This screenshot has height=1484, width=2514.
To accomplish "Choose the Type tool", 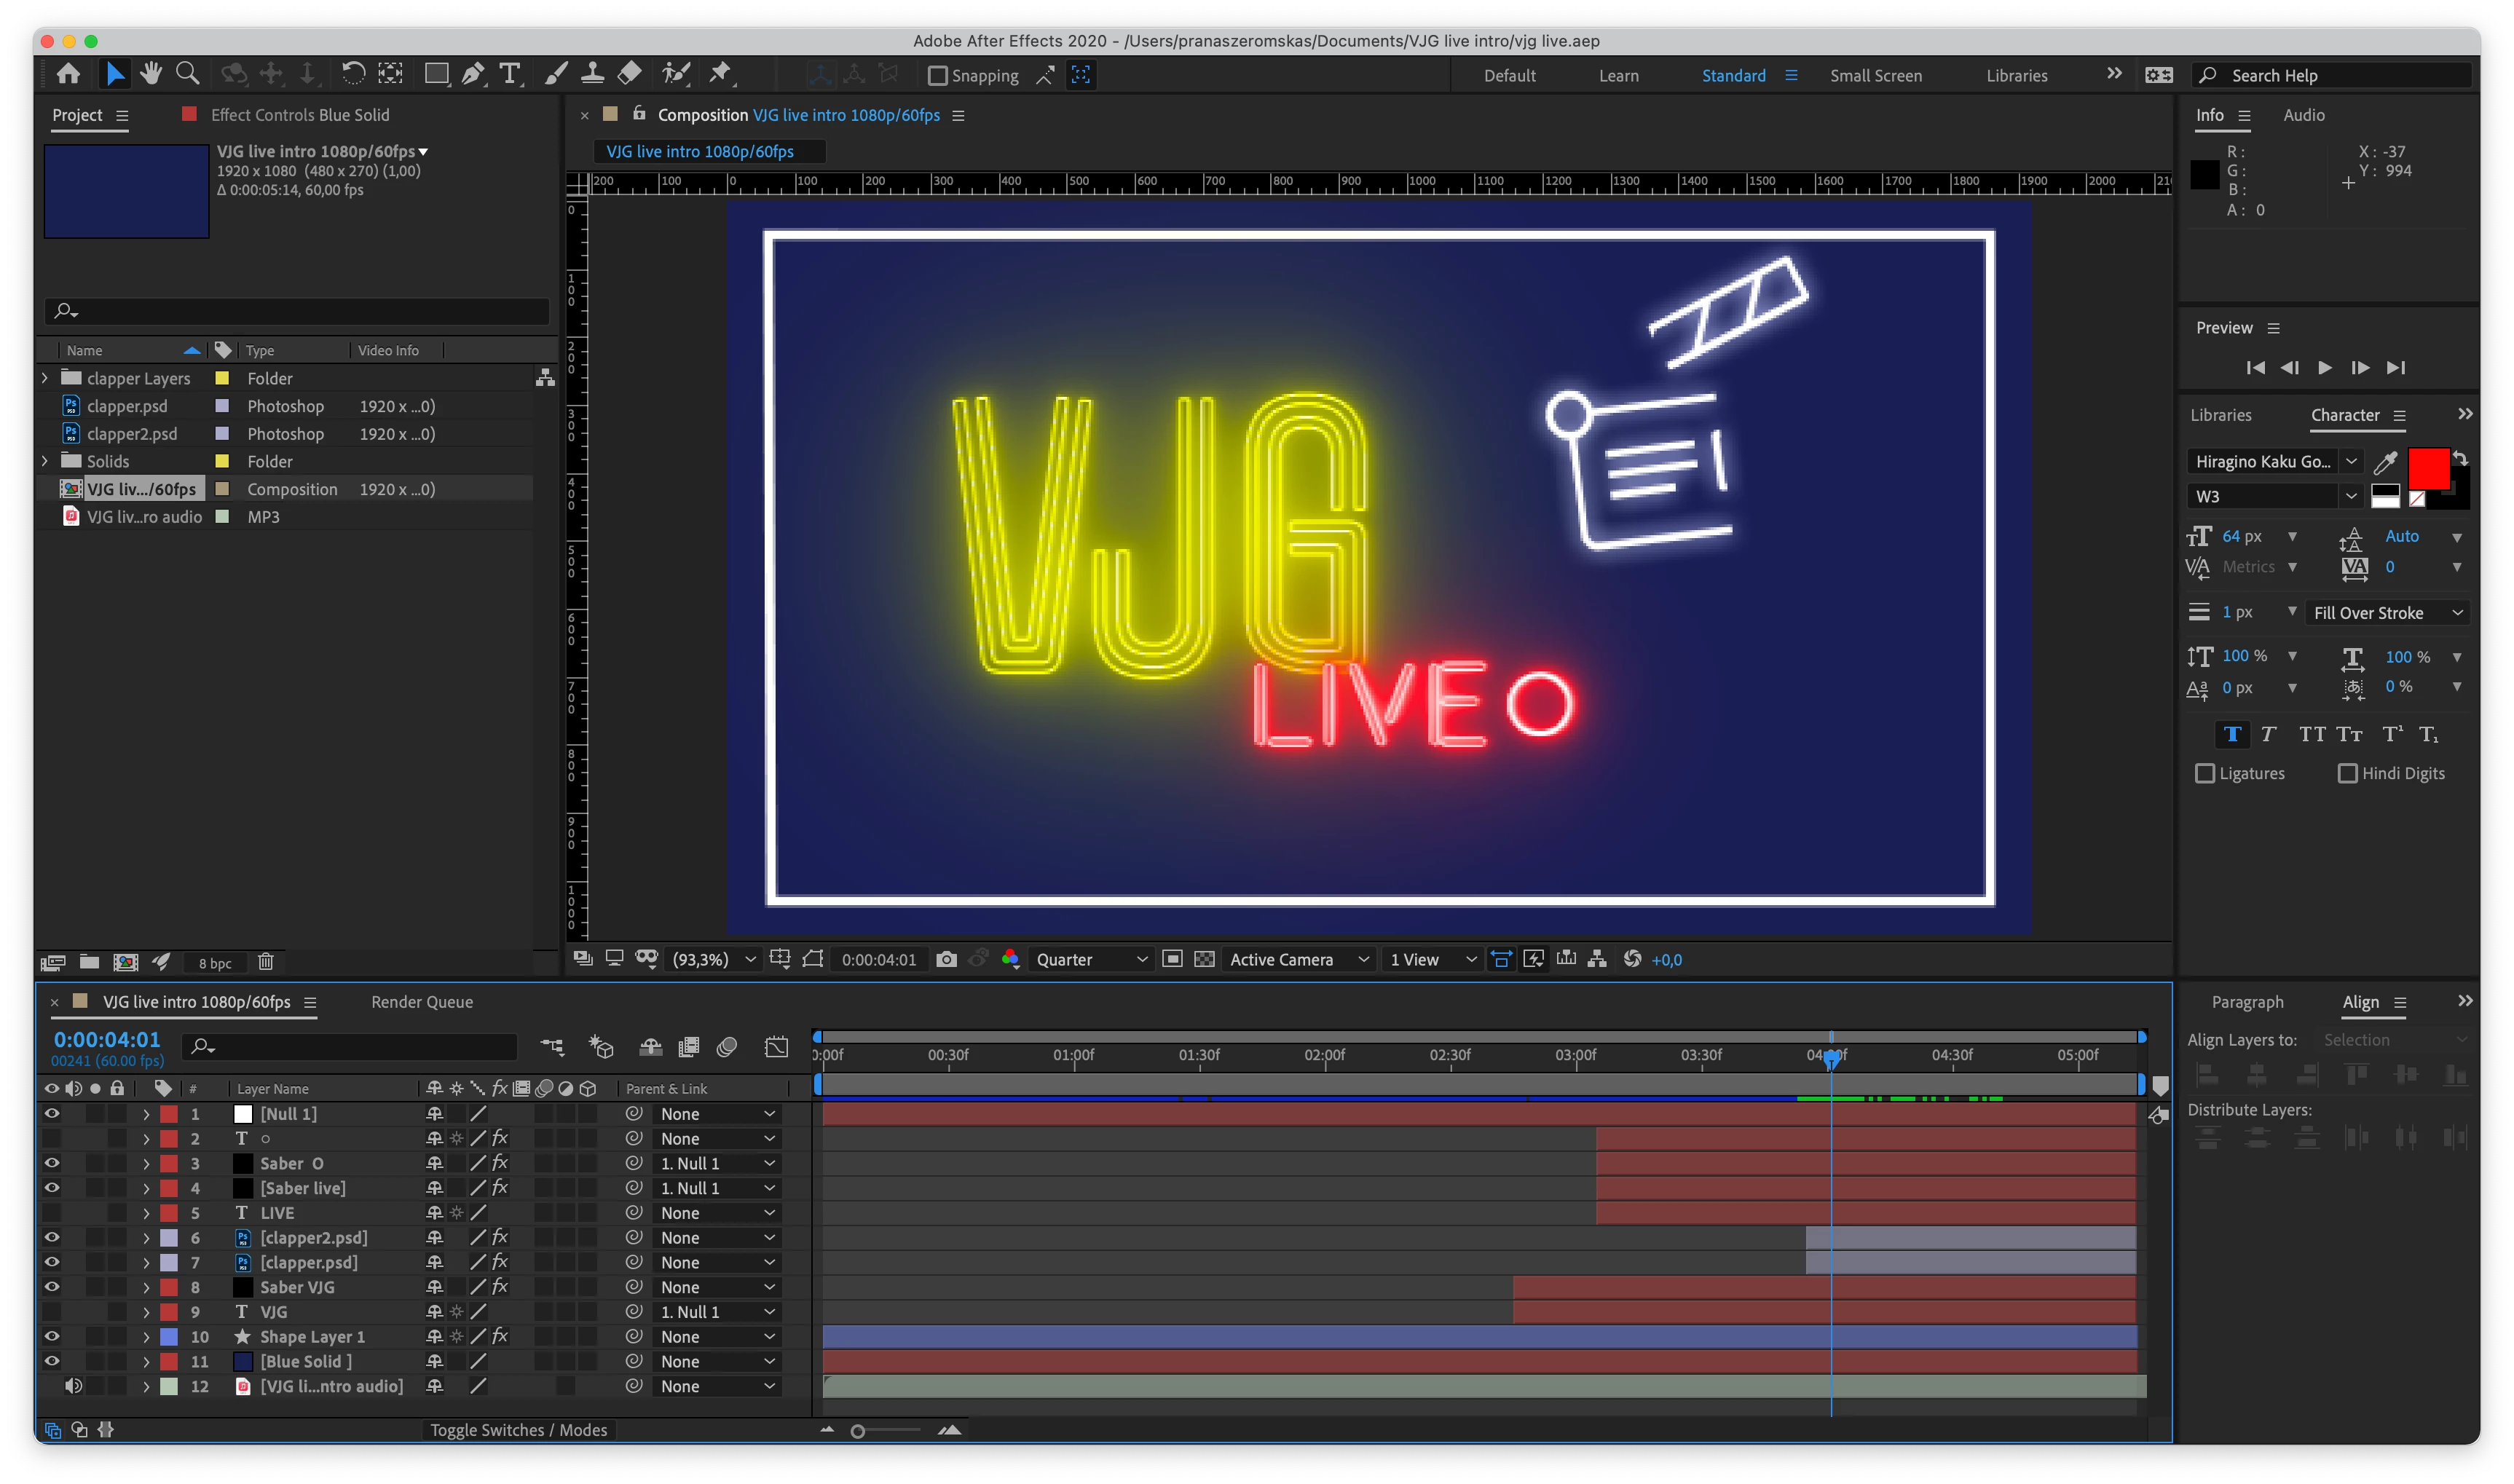I will coord(510,74).
